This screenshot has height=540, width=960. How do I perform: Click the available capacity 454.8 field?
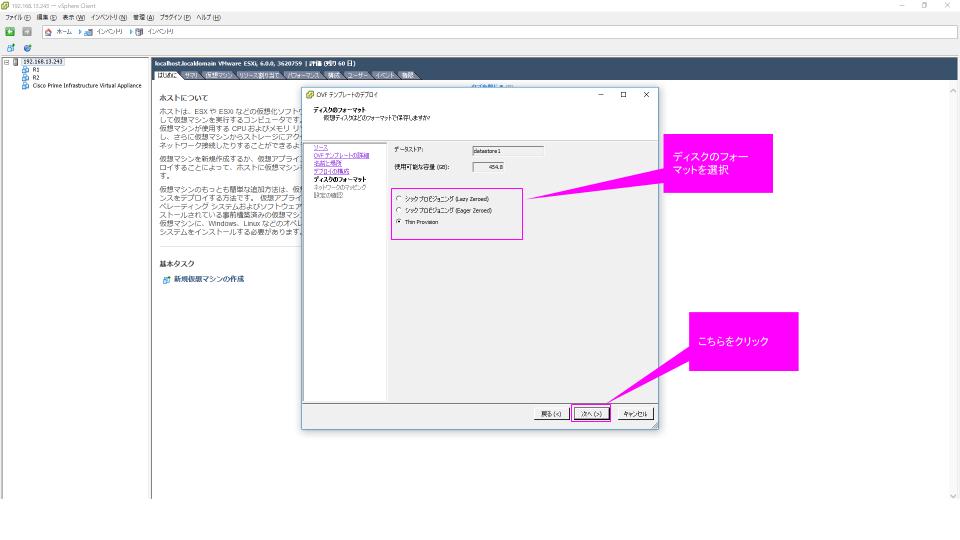(488, 167)
